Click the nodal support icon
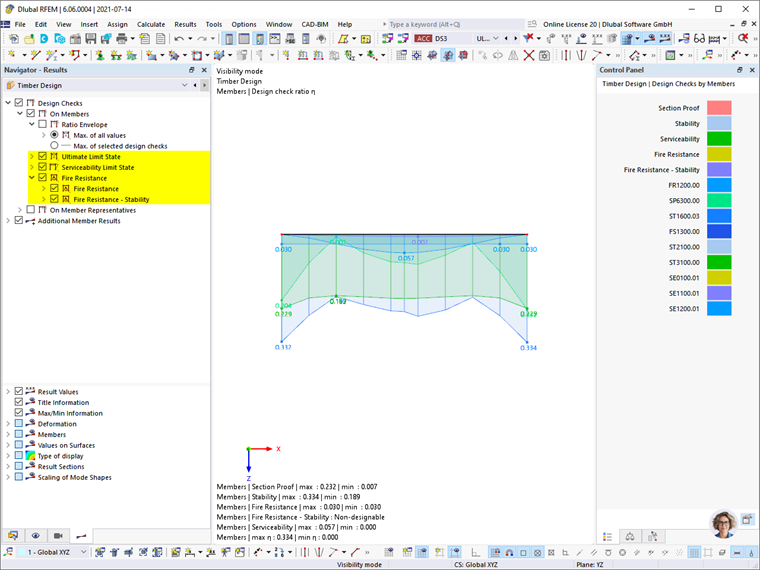760x570 pixels. (99, 56)
